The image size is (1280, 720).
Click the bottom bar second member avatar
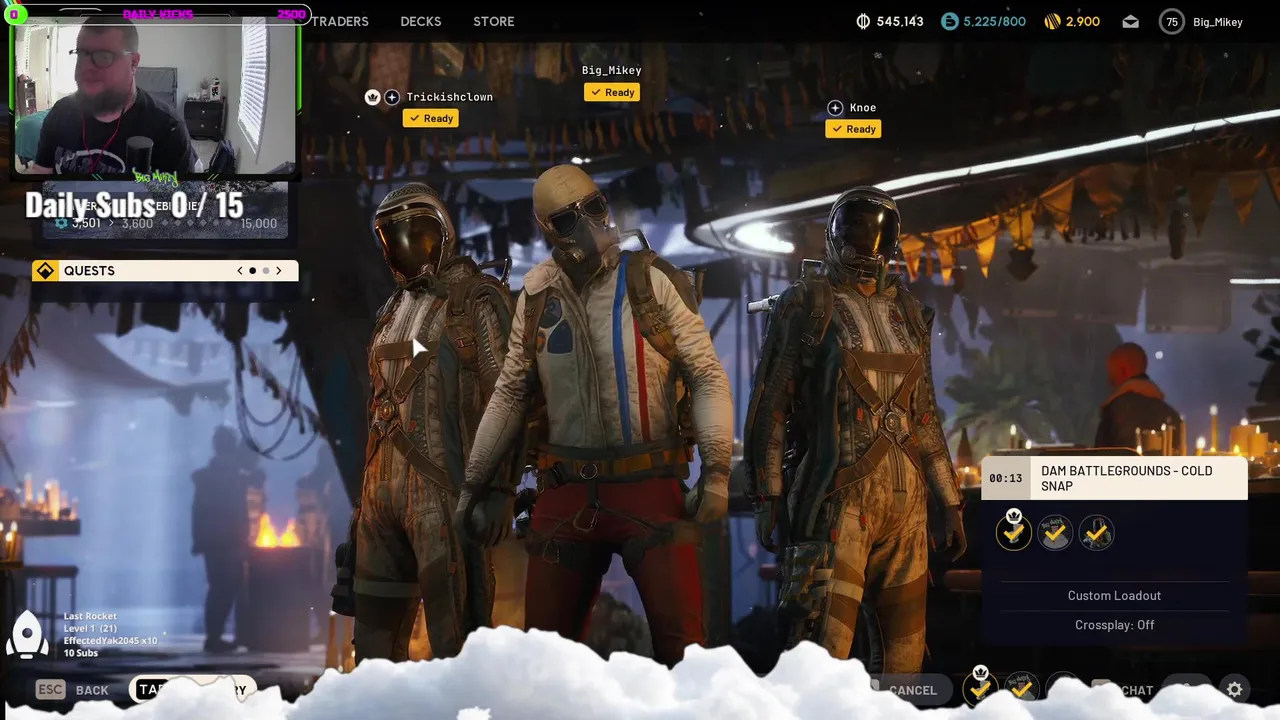pyautogui.click(x=1021, y=689)
